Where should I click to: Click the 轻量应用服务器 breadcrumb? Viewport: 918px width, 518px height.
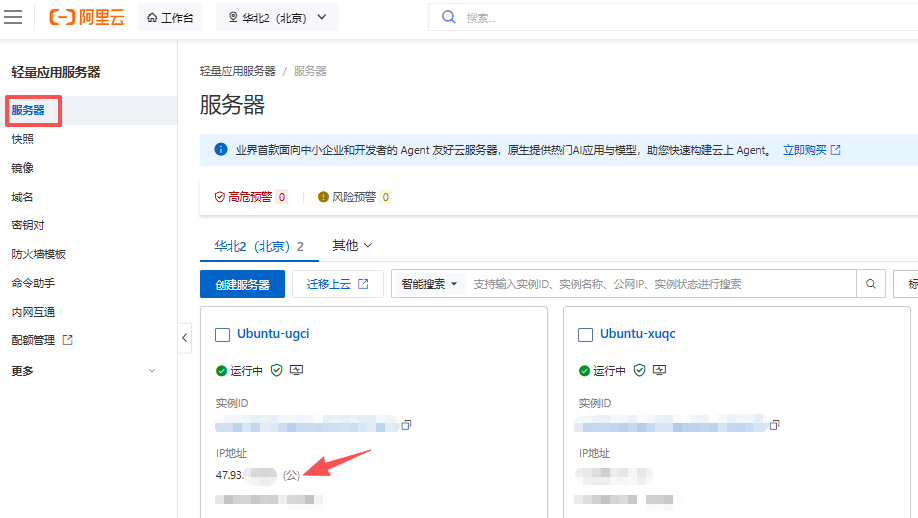[238, 71]
